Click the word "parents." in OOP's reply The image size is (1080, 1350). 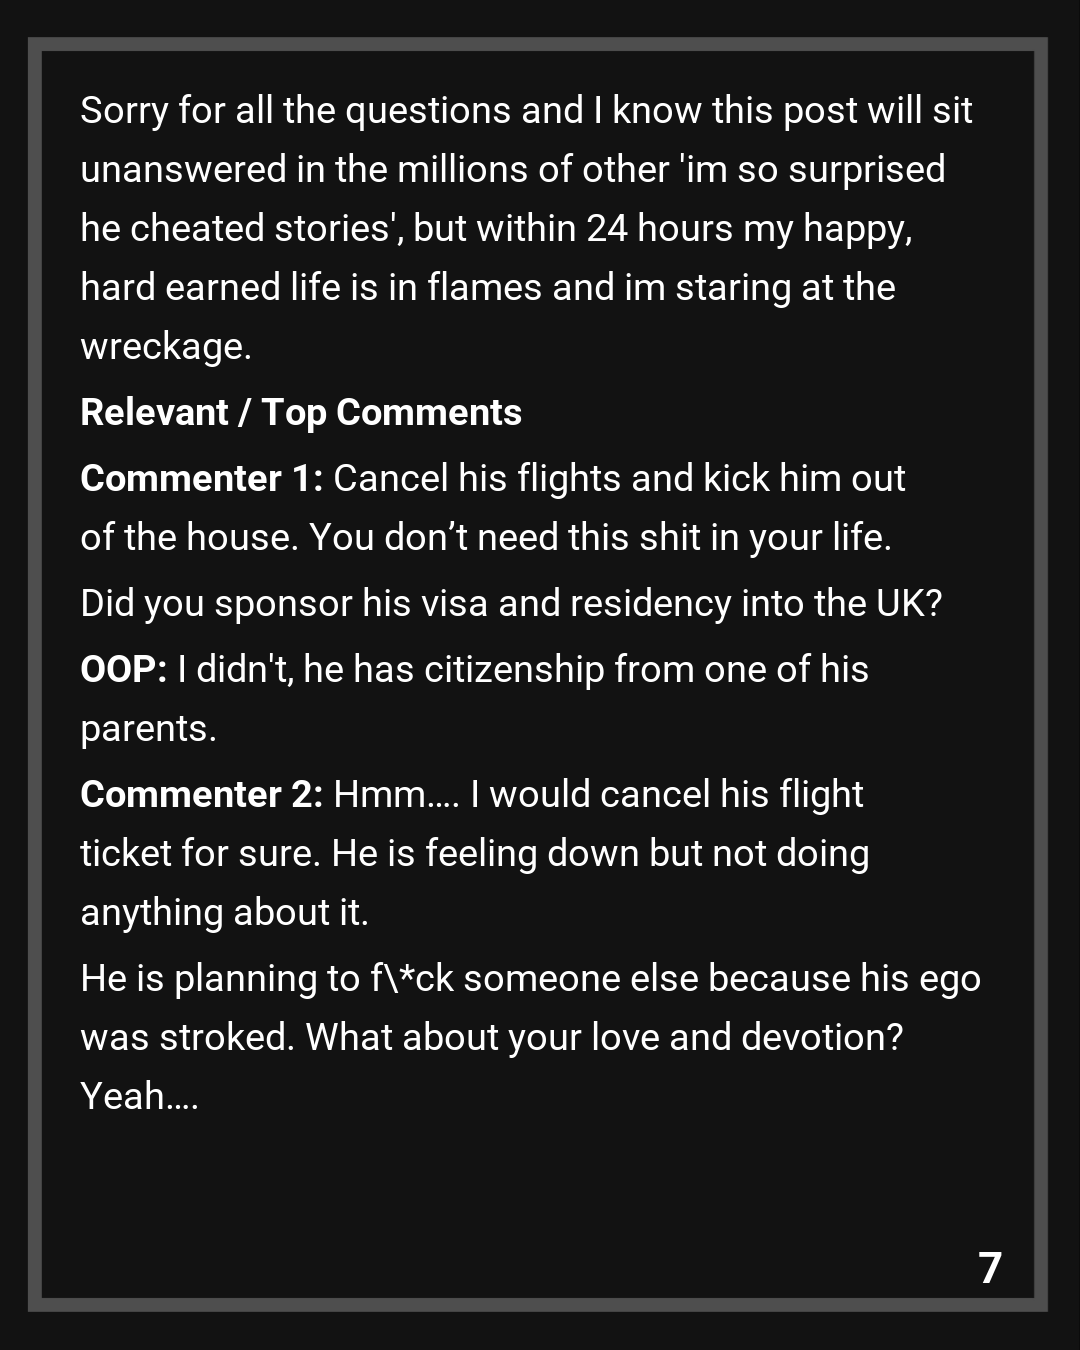(x=148, y=729)
